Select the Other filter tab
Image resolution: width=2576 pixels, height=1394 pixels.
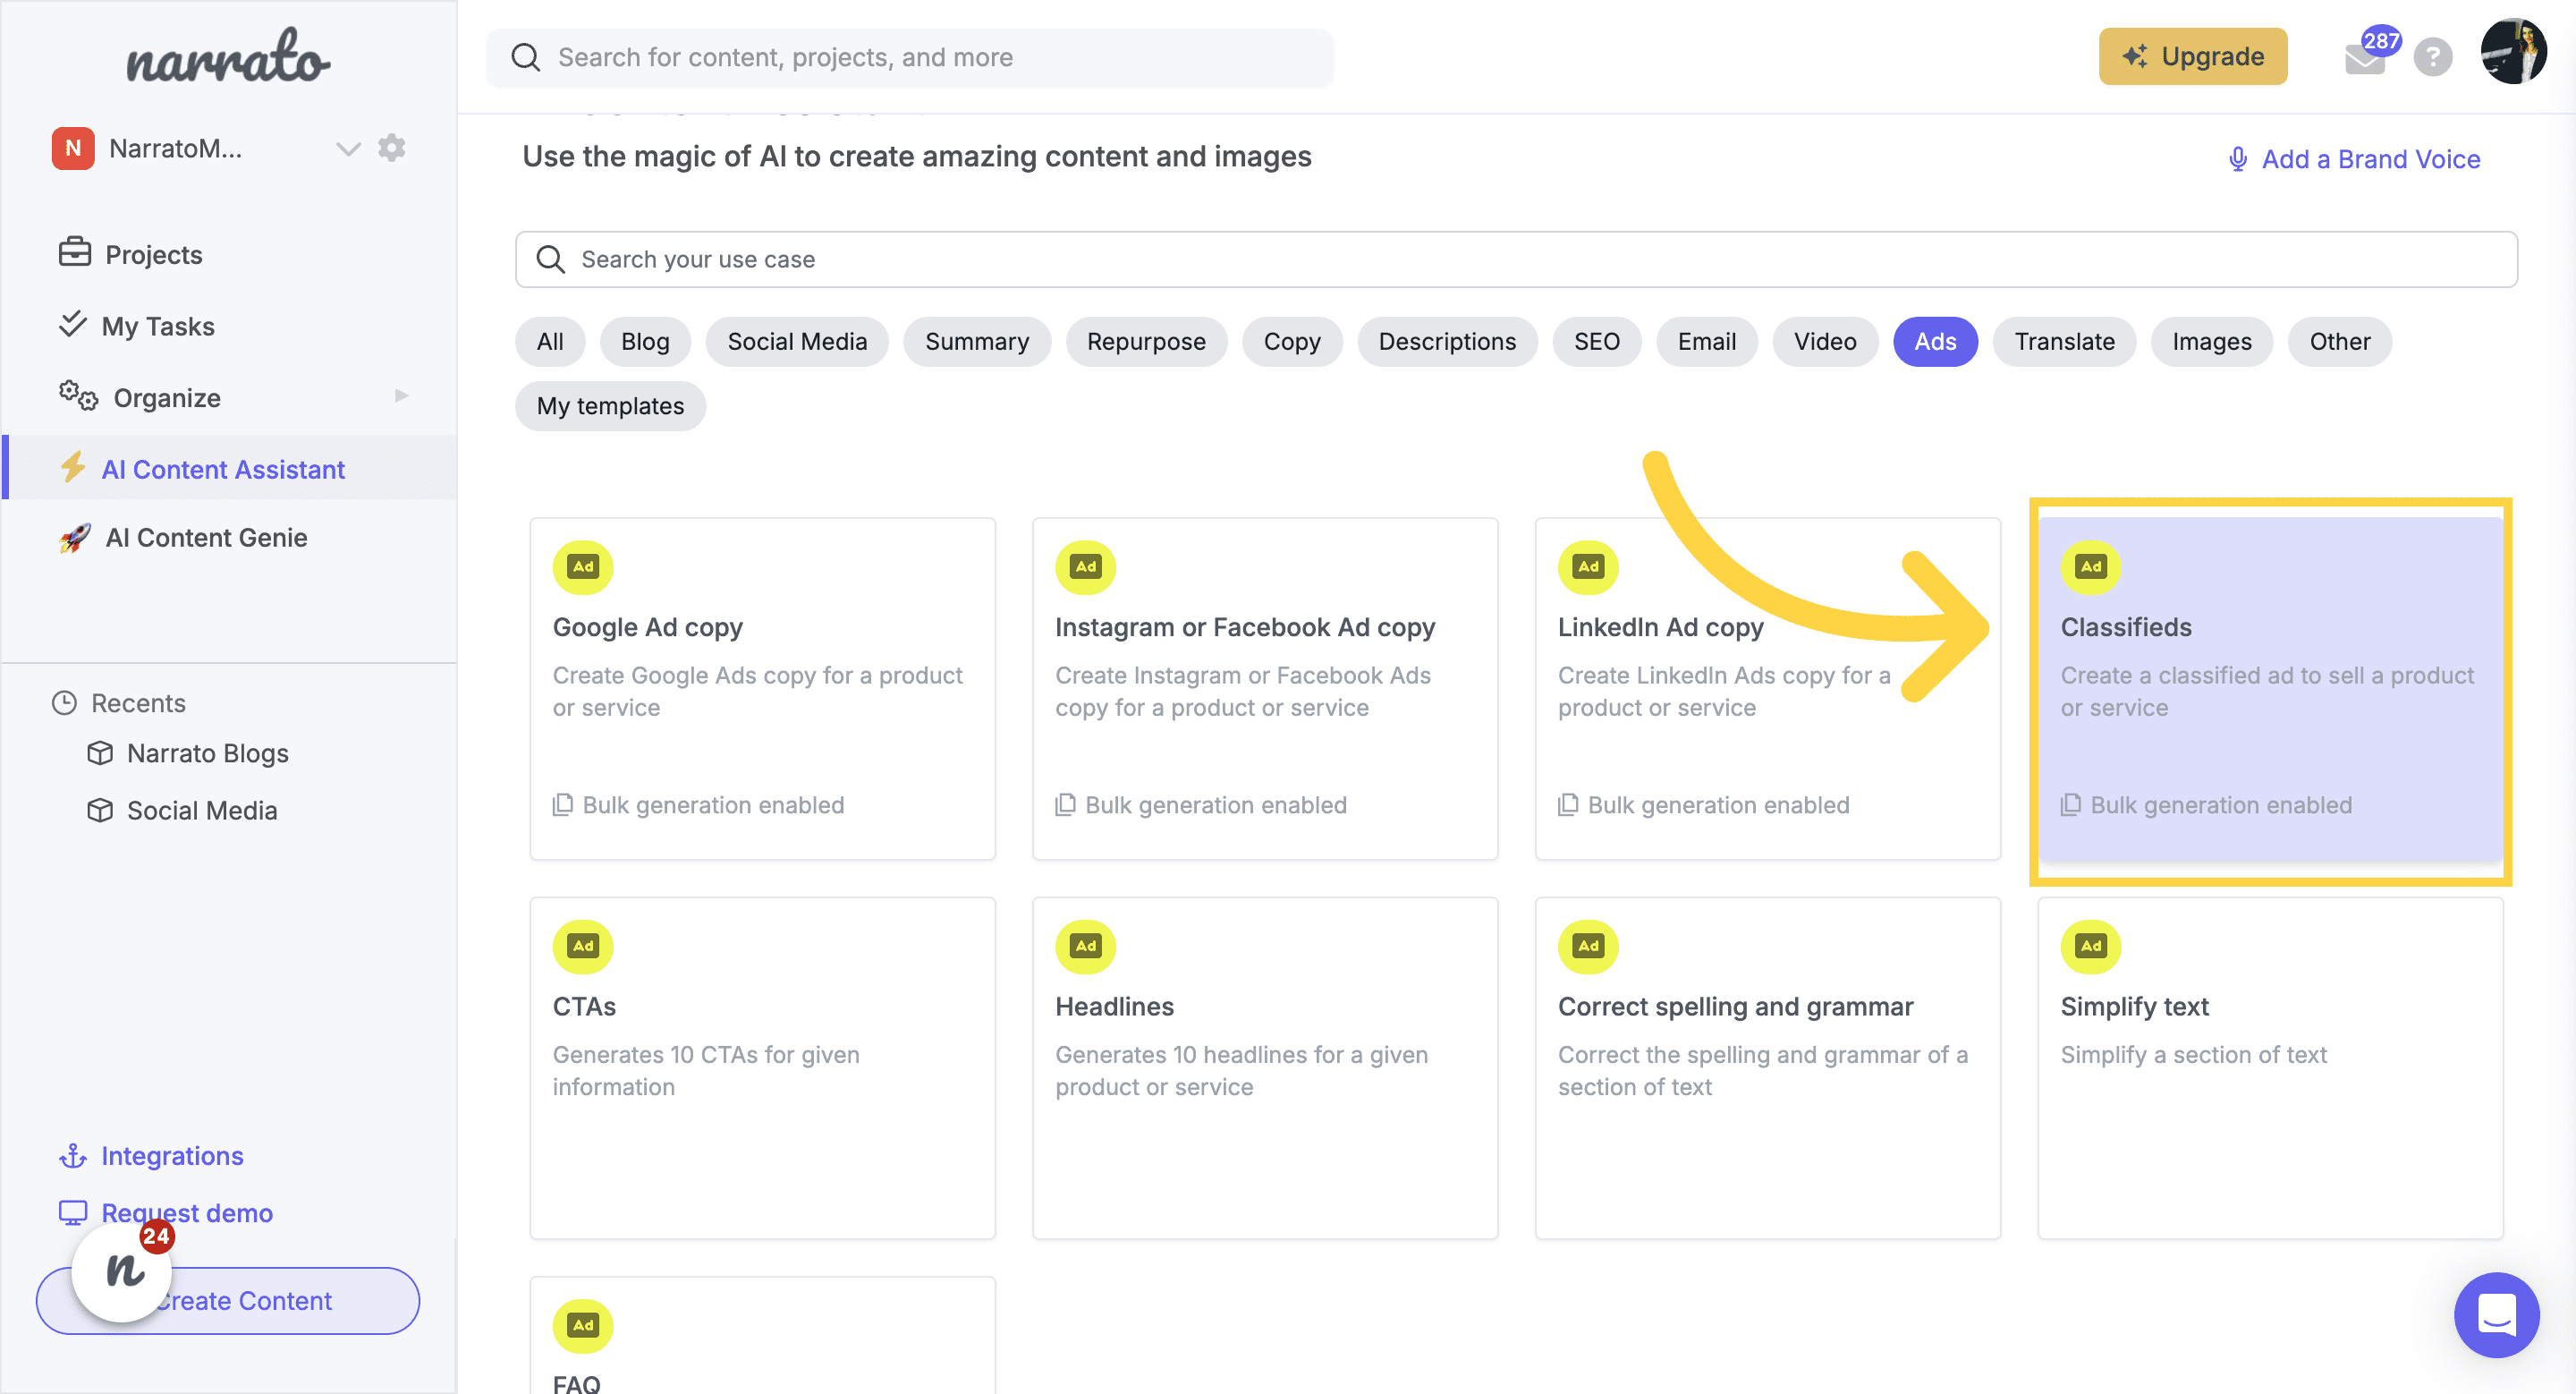click(2339, 341)
